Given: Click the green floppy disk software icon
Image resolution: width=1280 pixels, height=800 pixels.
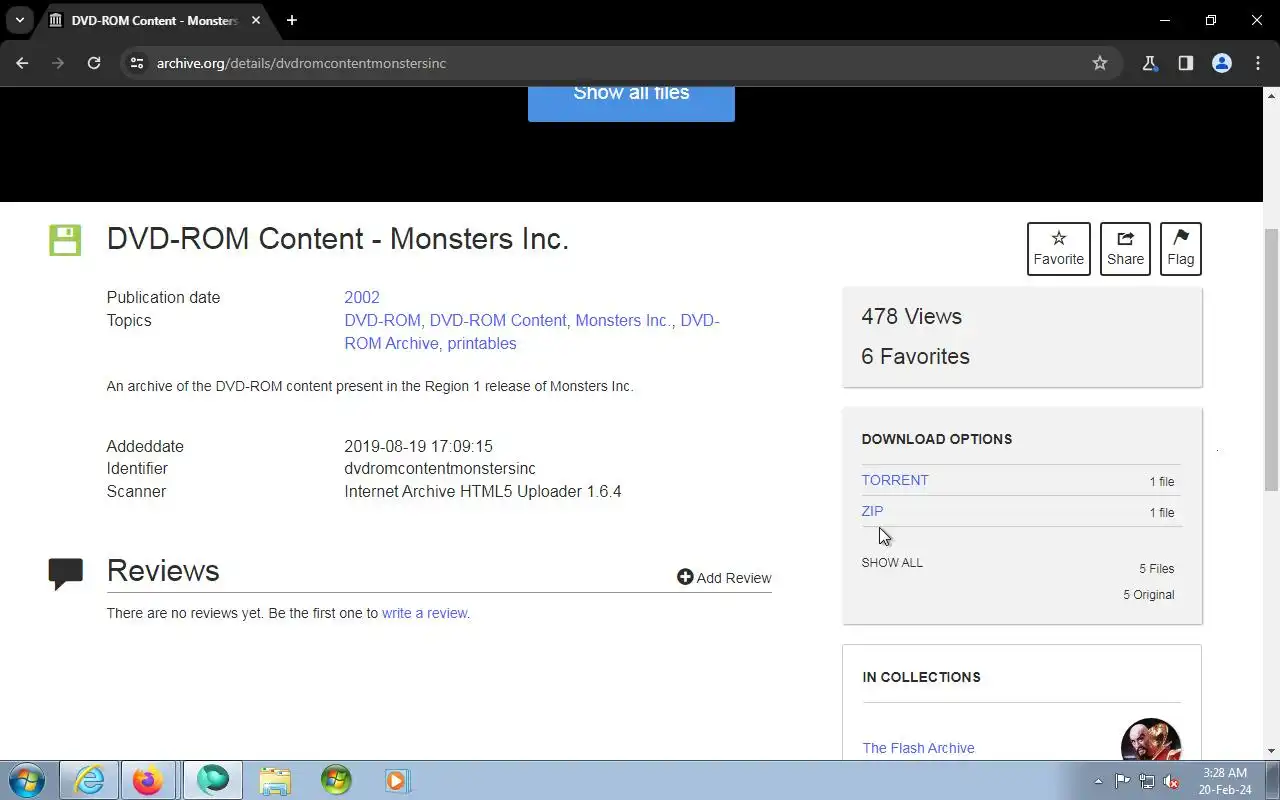Looking at the screenshot, I should (x=65, y=240).
